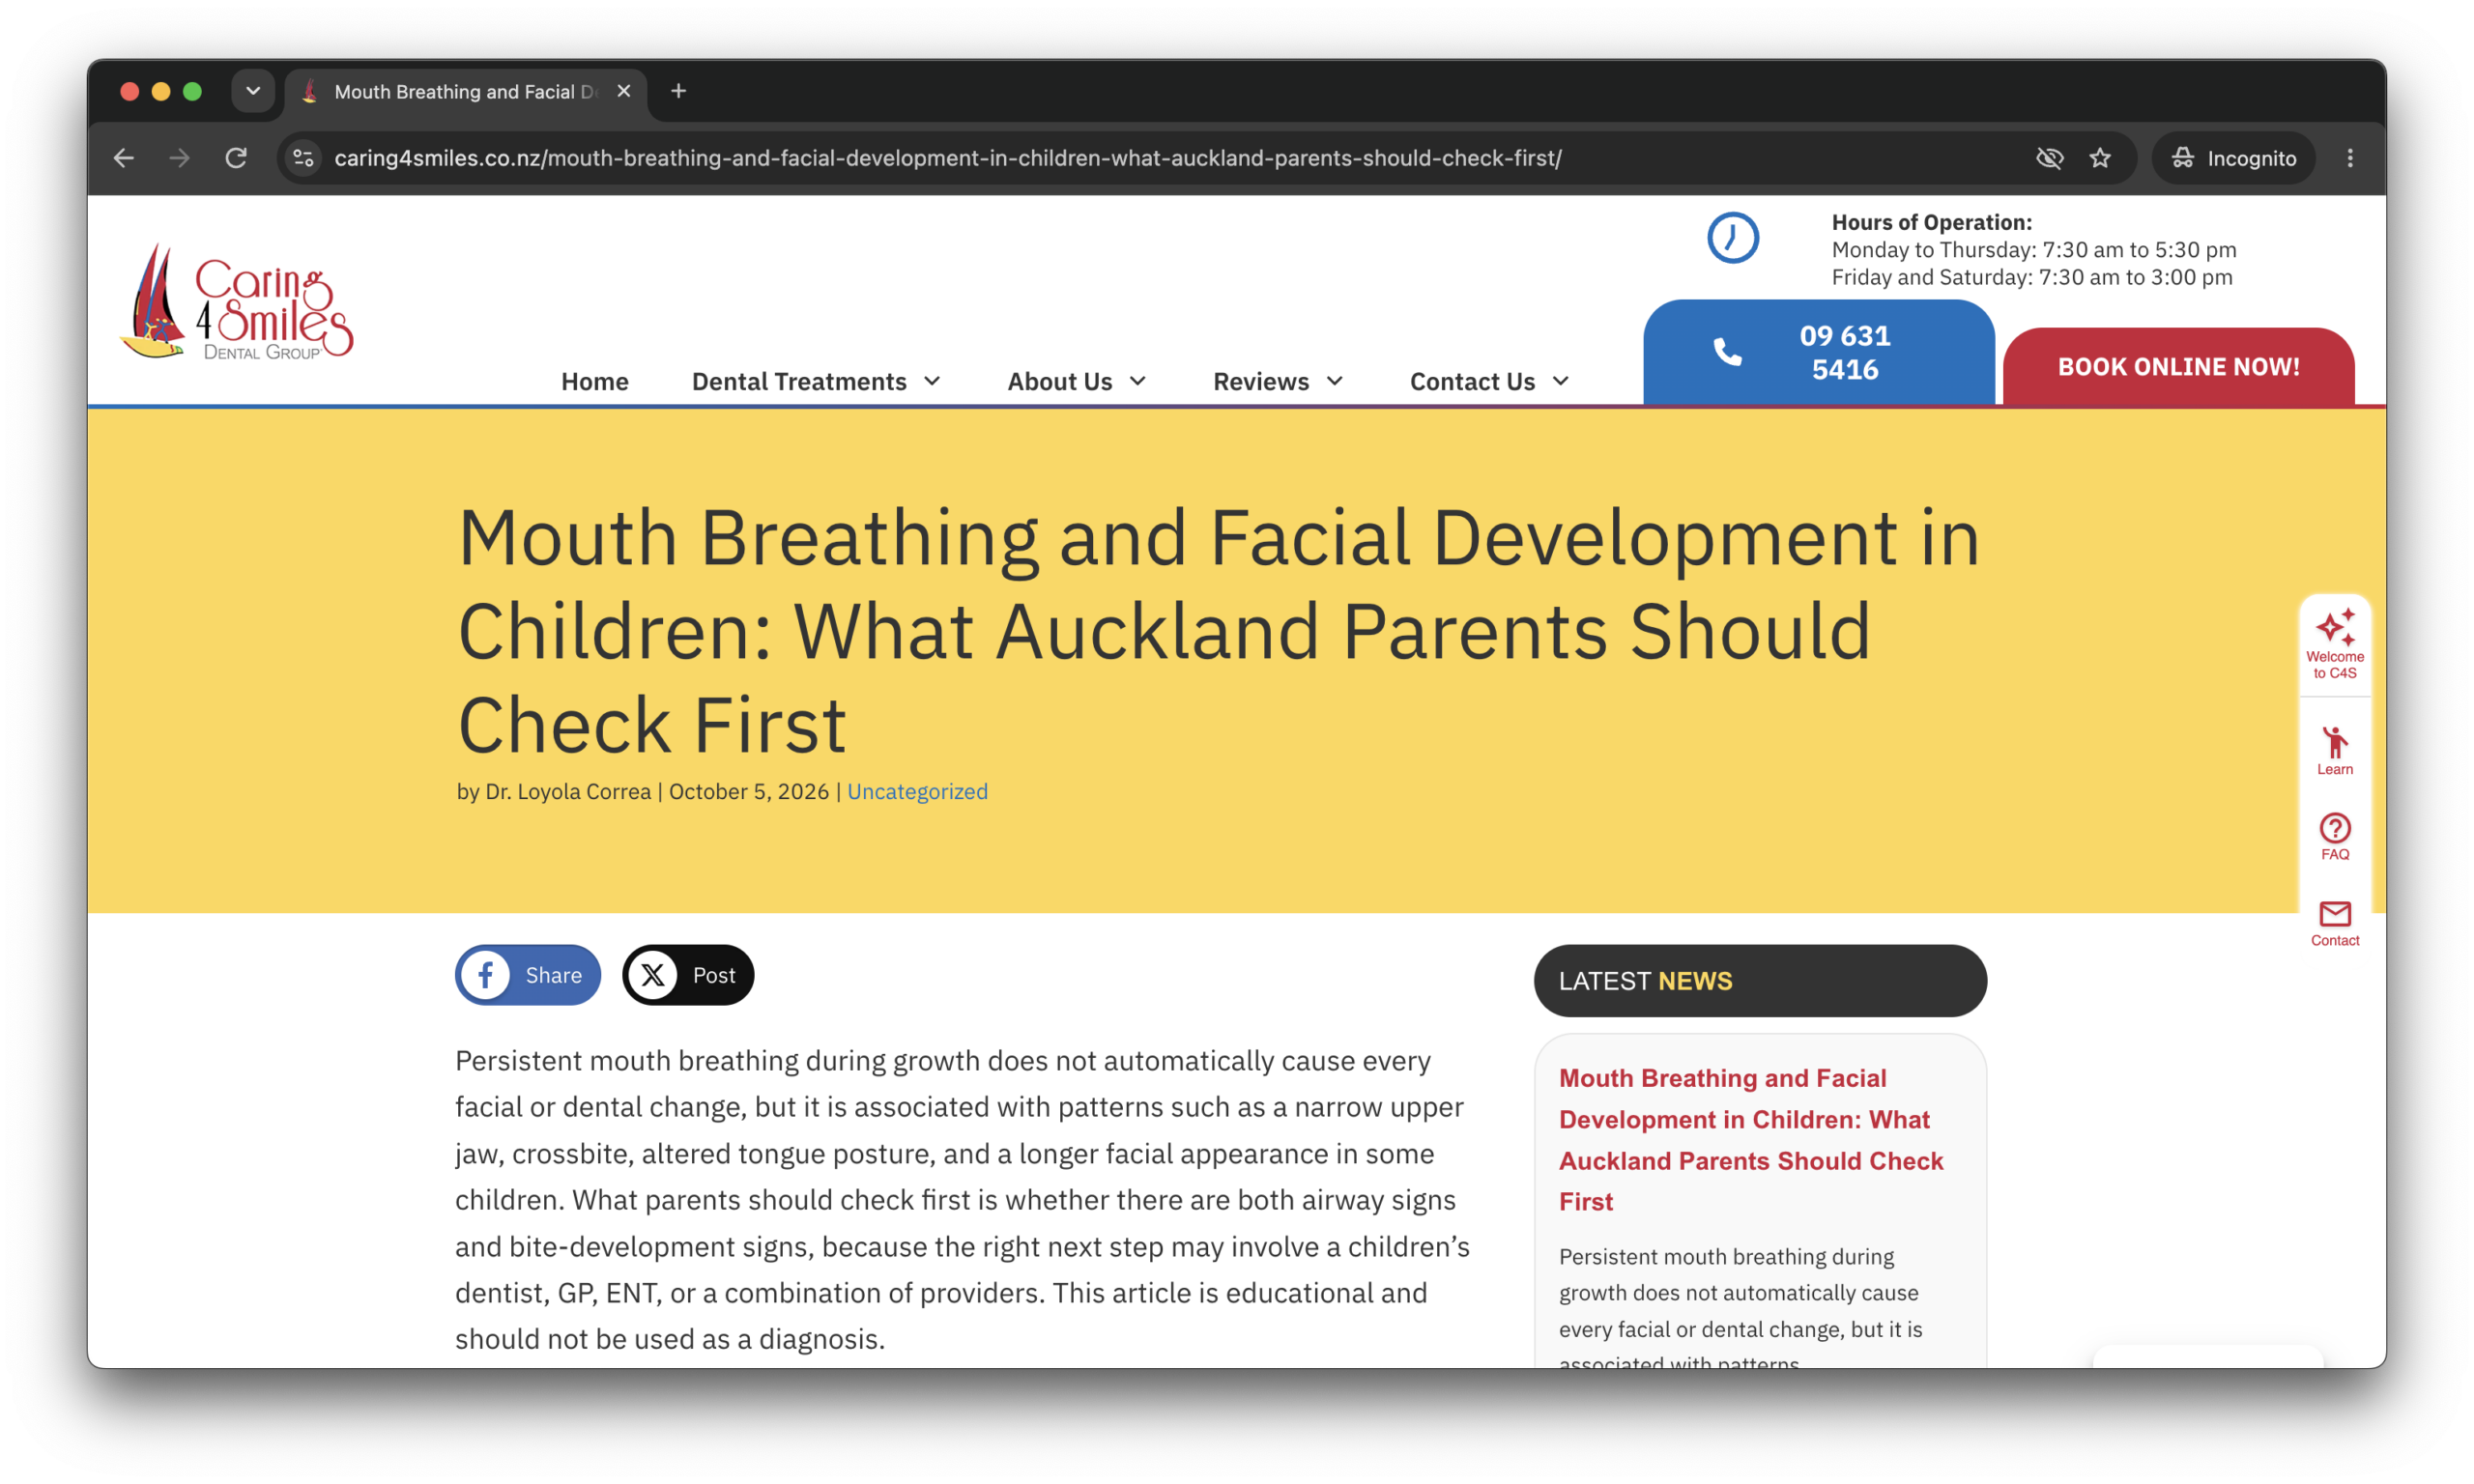Viewport: 2474px width, 1484px height.
Task: Expand the Contact Us chevron
Action: (1560, 381)
